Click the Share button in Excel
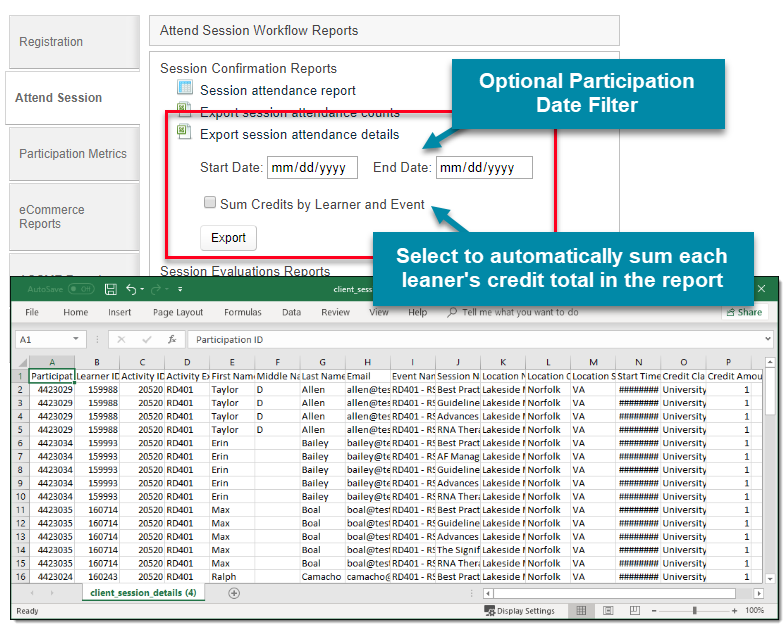Screen dimensions: 784x624 click(x=744, y=312)
